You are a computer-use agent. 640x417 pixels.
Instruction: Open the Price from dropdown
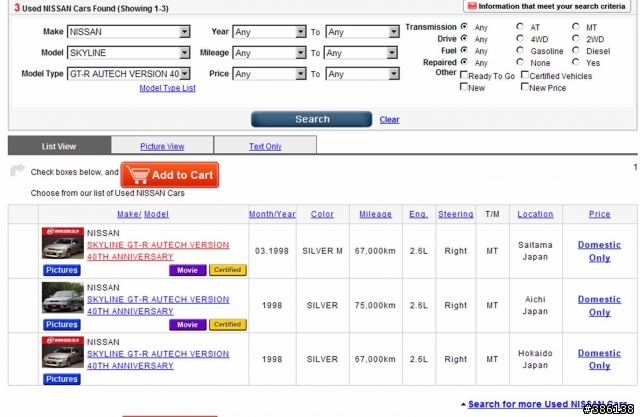click(269, 74)
